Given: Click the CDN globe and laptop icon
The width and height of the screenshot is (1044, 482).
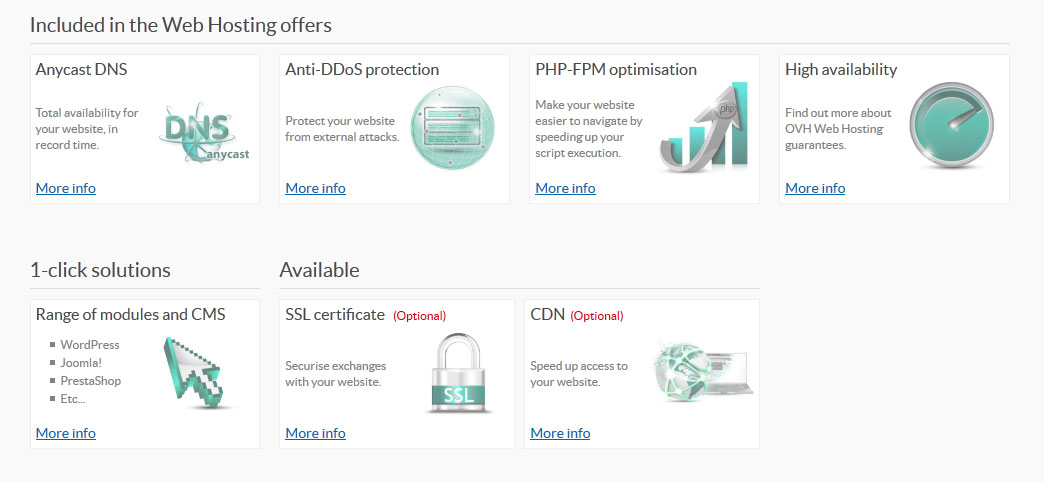Looking at the screenshot, I should (703, 372).
